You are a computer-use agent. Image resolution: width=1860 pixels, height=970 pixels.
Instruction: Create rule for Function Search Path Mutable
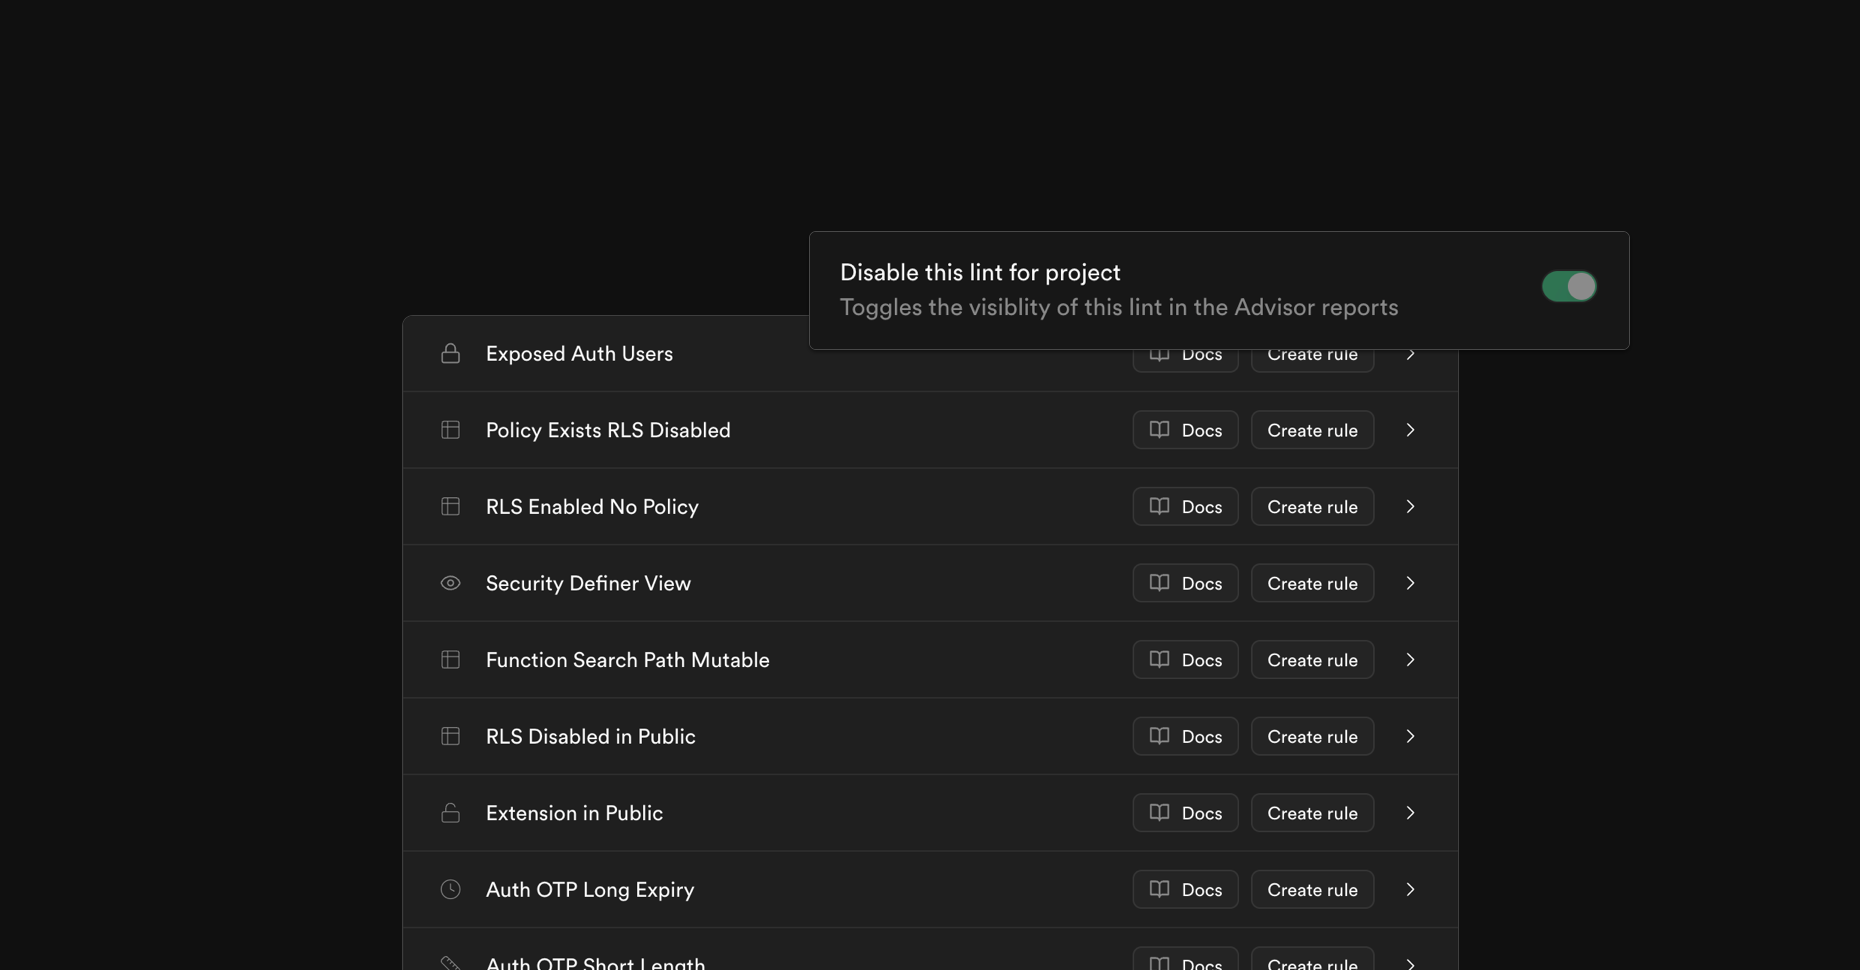(x=1312, y=660)
